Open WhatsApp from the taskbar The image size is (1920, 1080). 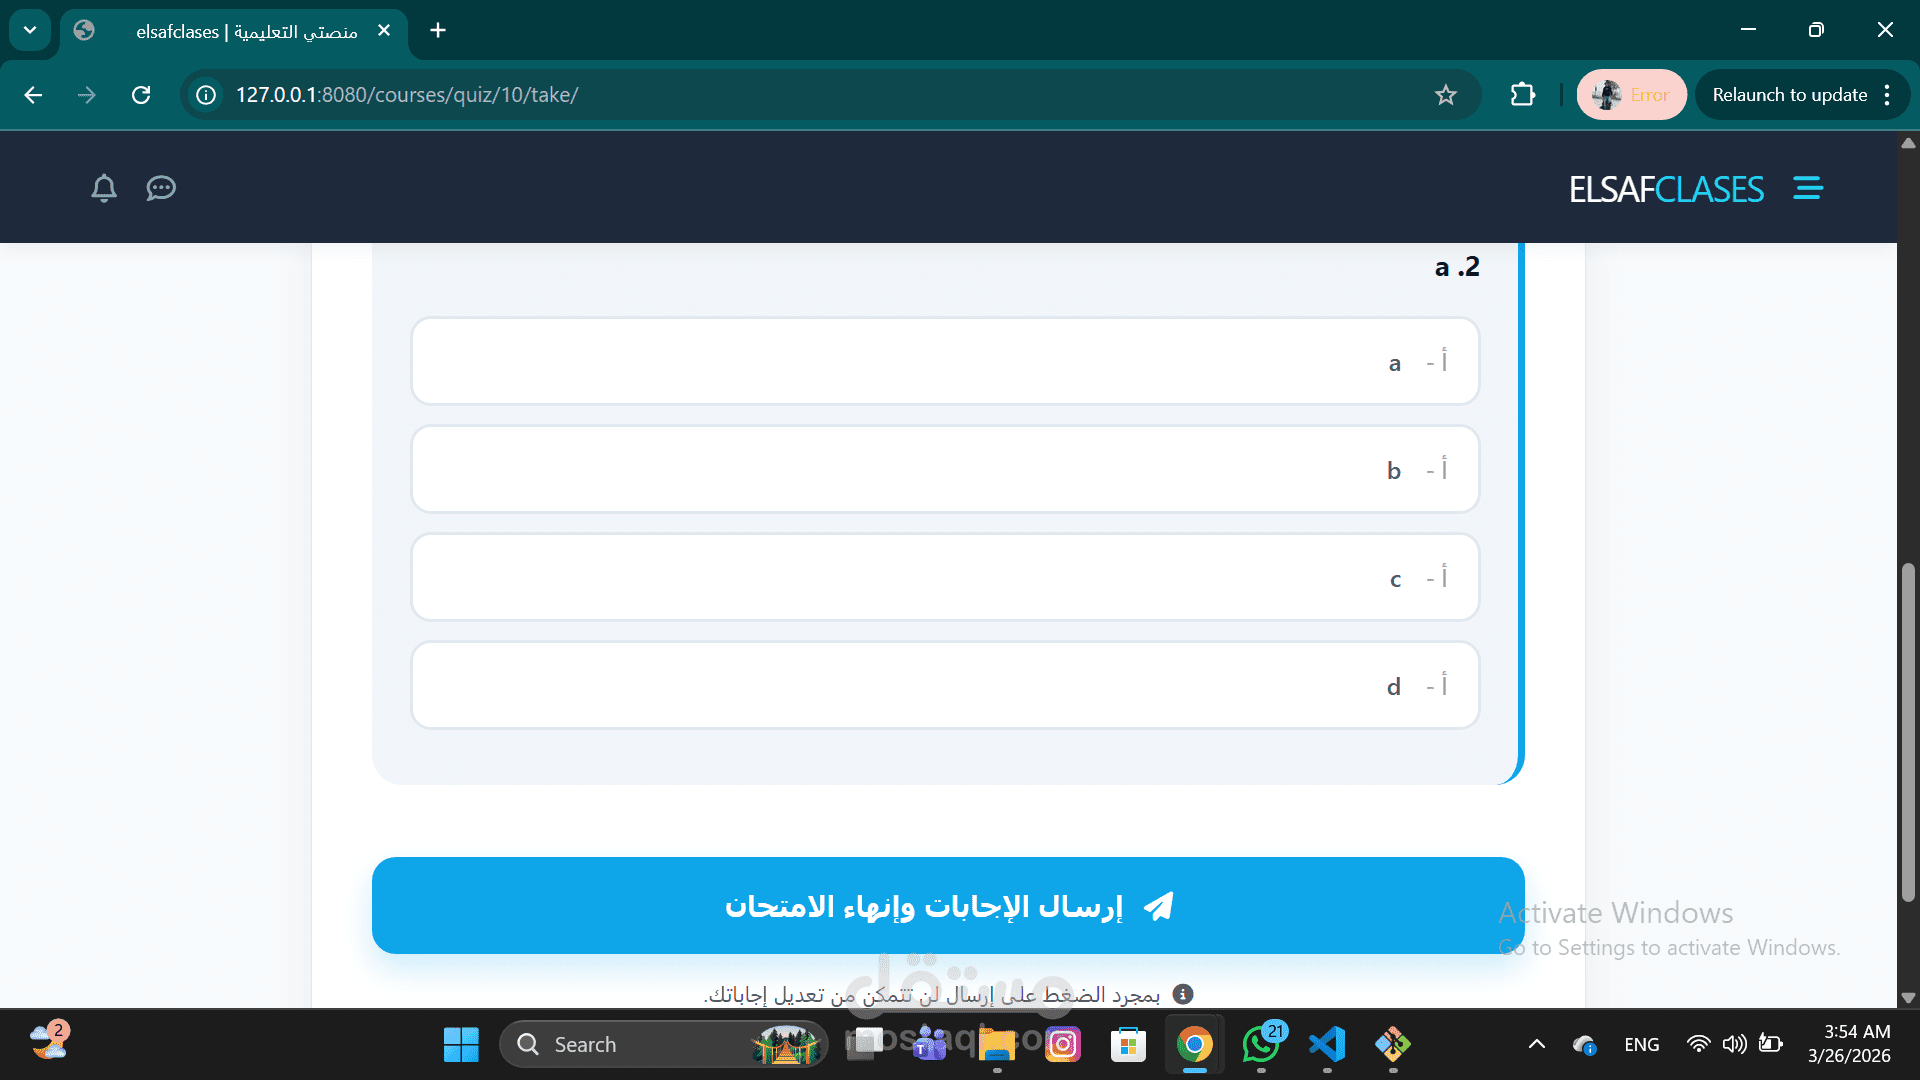(x=1261, y=1044)
